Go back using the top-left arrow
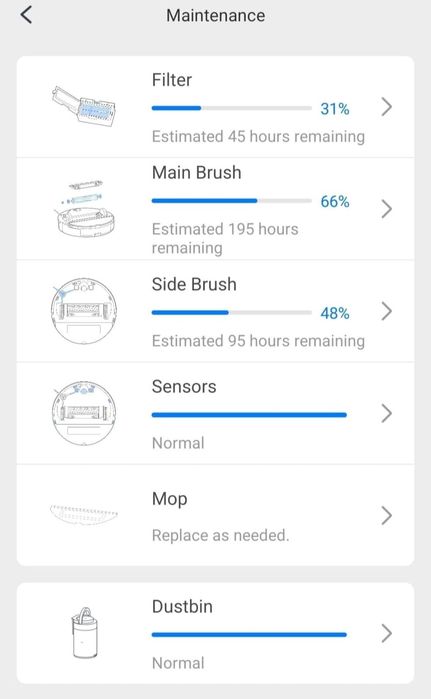 26,15
